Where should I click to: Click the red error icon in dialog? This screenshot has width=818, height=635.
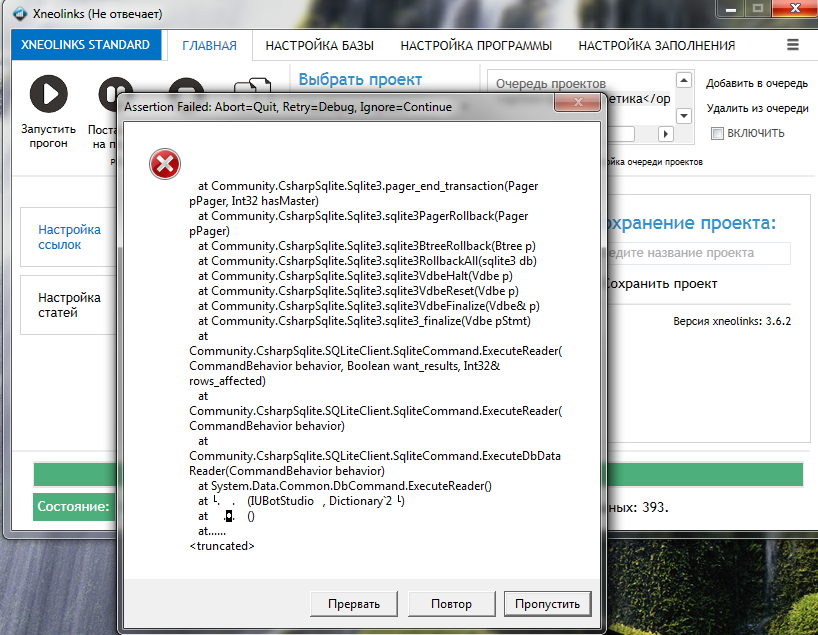tap(165, 164)
